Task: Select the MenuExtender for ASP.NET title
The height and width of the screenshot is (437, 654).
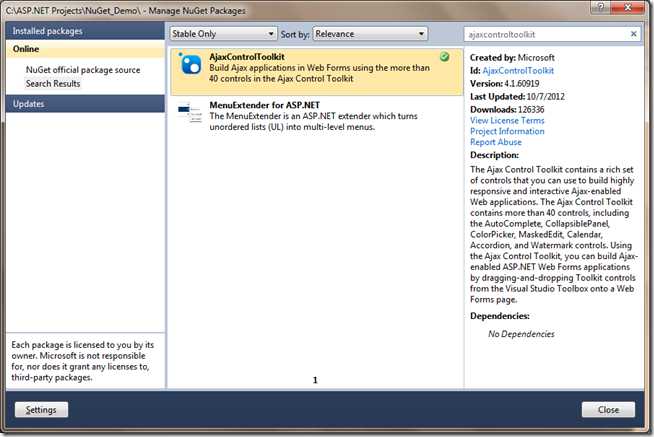Action: point(264,105)
